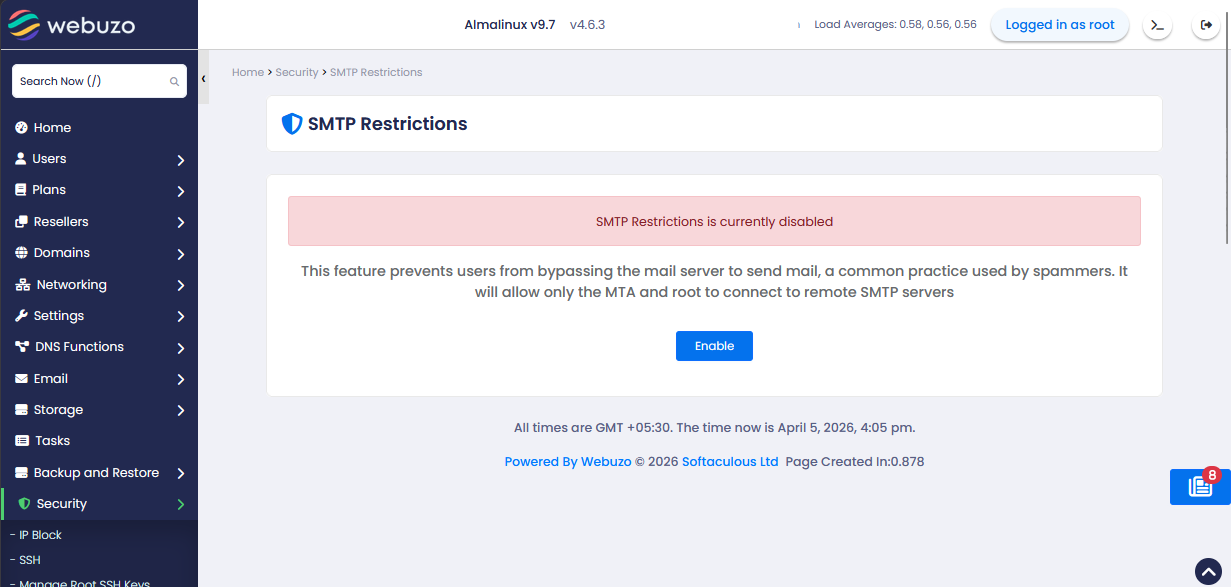Enable SMTP Restrictions

[x=714, y=346]
